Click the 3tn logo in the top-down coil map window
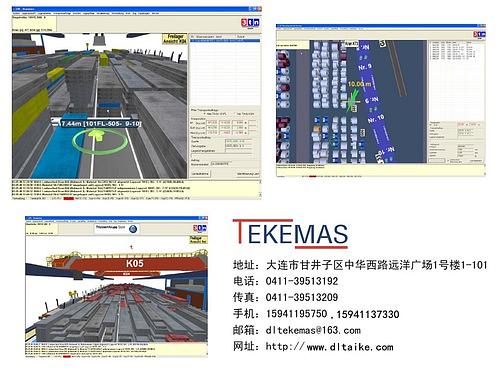The image size is (500, 375). point(479,34)
